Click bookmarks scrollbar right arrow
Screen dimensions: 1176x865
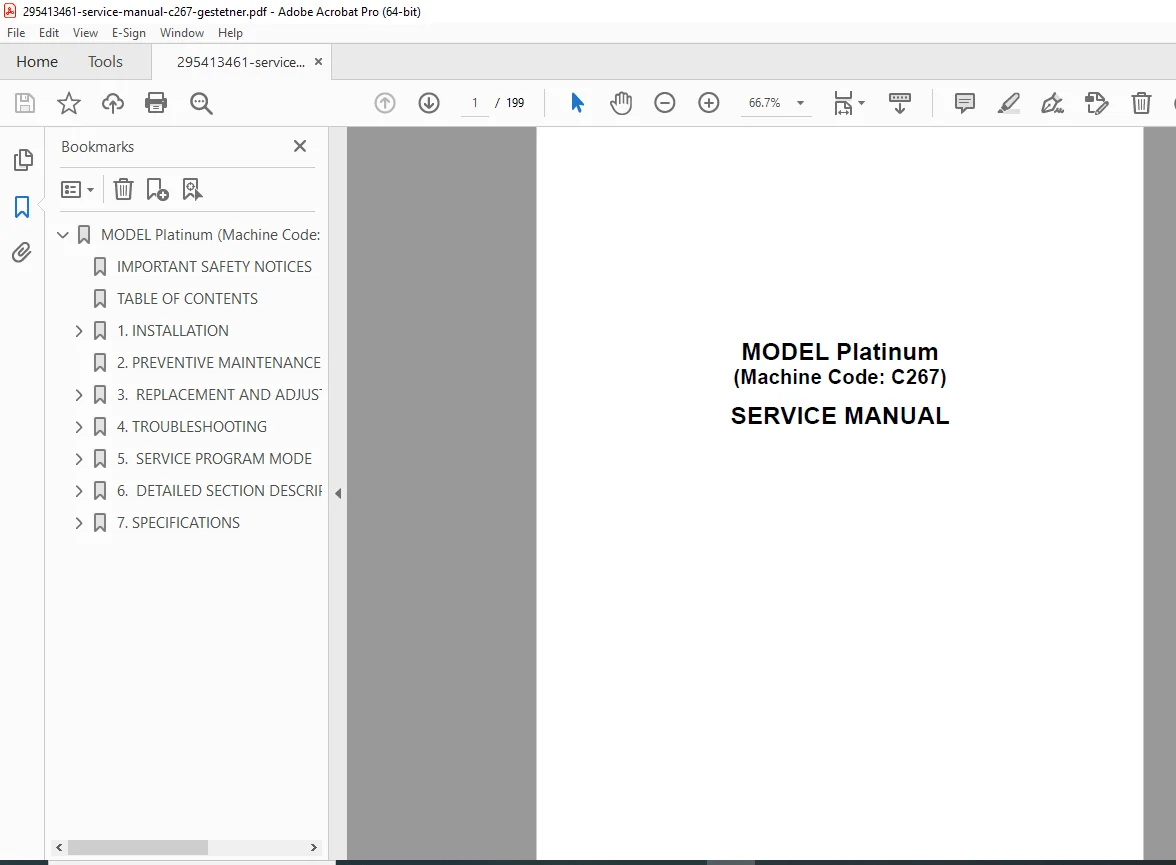[x=314, y=848]
